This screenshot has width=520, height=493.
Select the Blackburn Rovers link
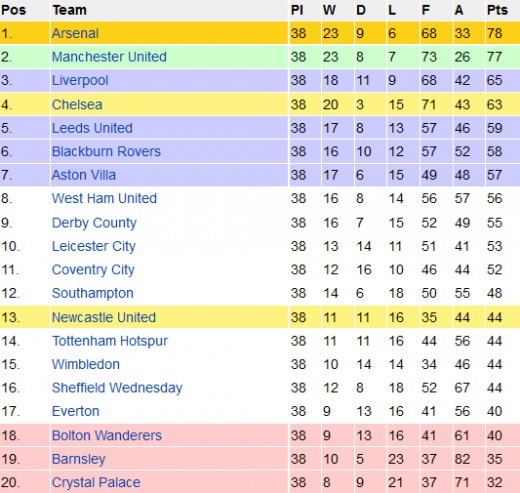[106, 151]
